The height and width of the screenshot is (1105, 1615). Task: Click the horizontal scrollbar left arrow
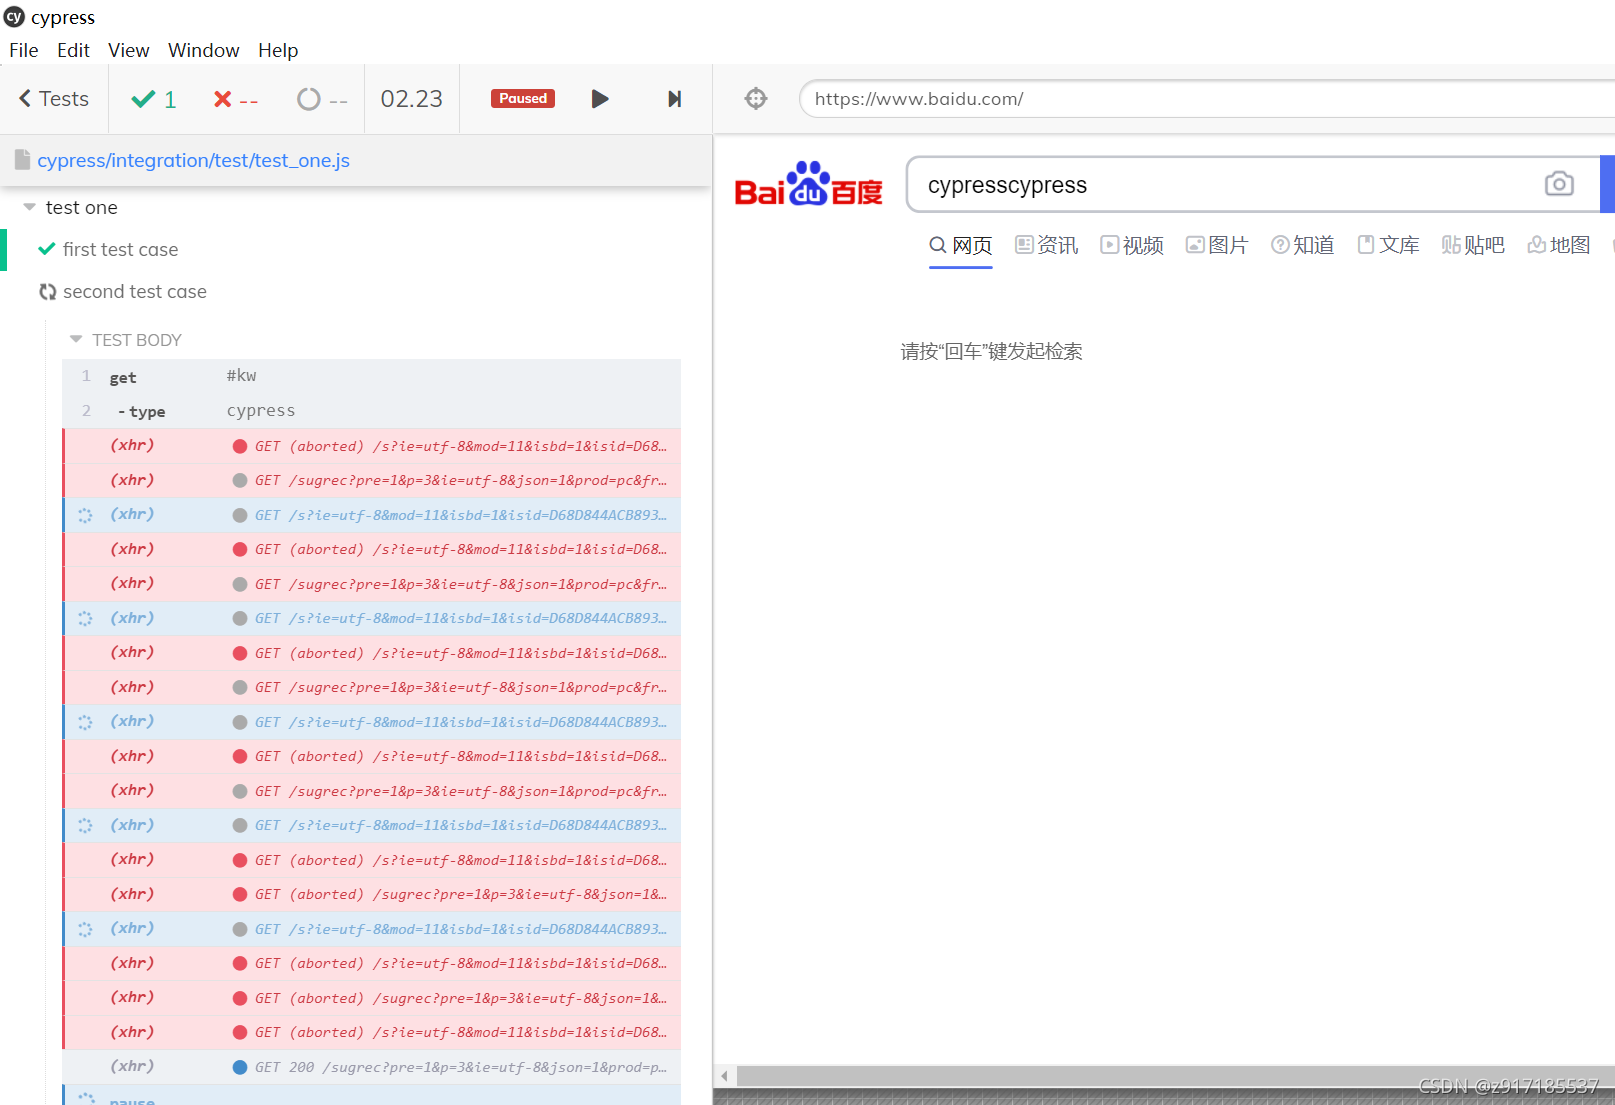(725, 1076)
